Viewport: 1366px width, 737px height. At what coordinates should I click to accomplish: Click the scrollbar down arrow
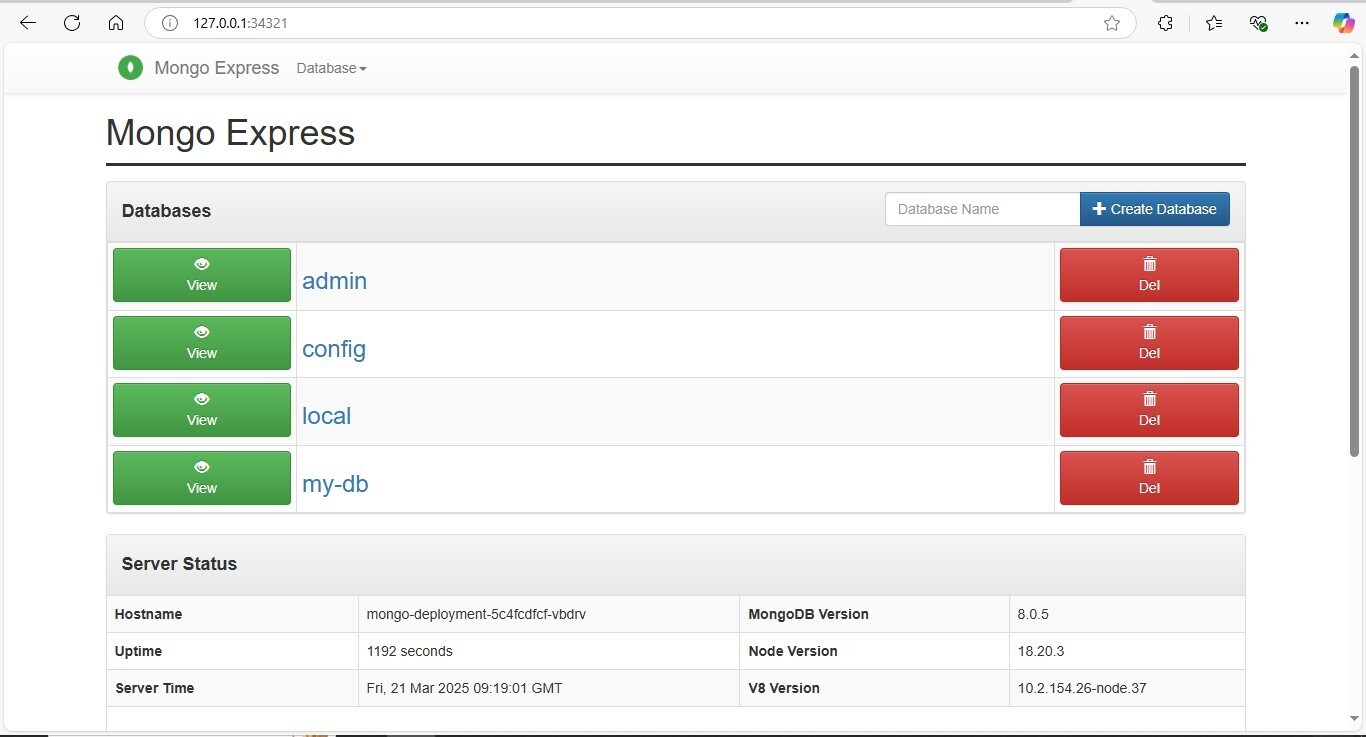click(x=1356, y=718)
